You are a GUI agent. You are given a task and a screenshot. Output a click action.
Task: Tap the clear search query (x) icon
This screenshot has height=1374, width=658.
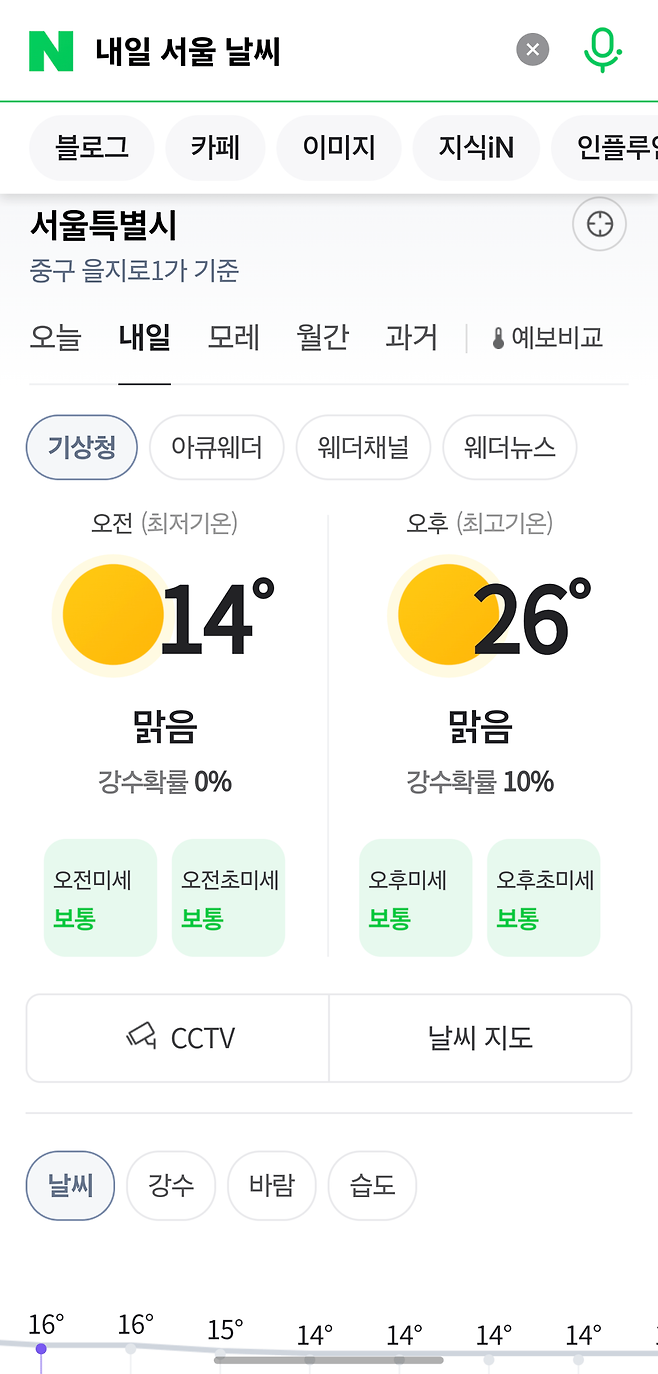[x=532, y=49]
